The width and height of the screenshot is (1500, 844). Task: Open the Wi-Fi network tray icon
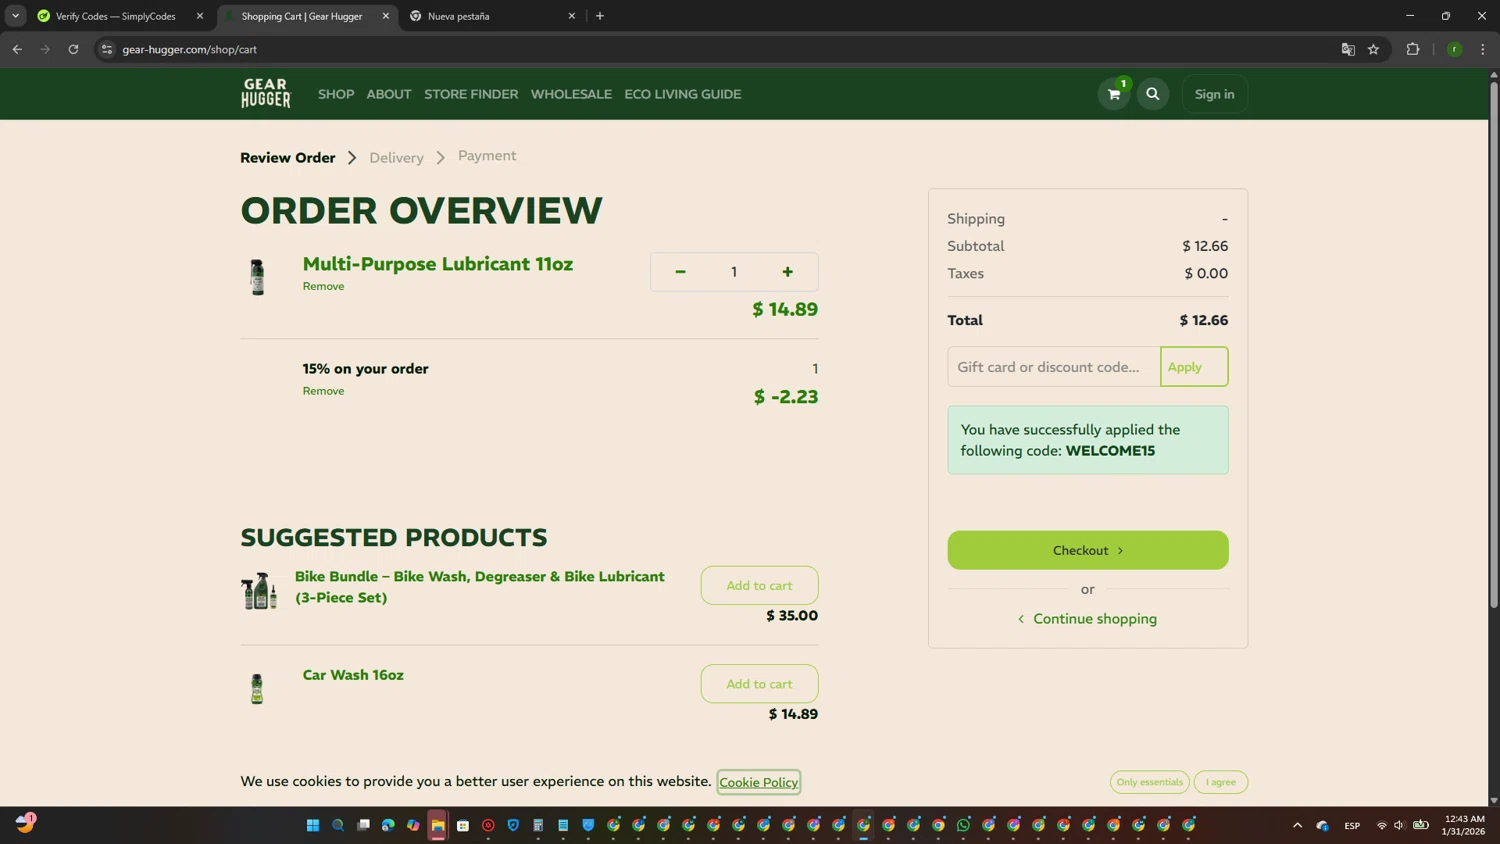(x=1381, y=825)
